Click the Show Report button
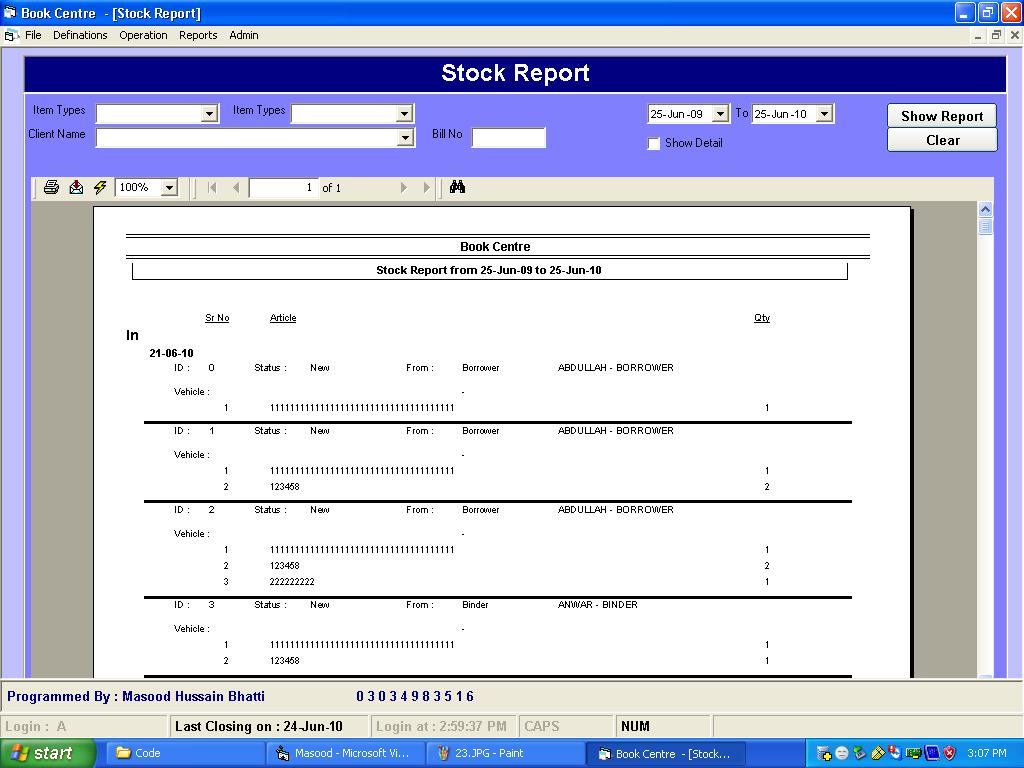1024x768 pixels. 942,116
